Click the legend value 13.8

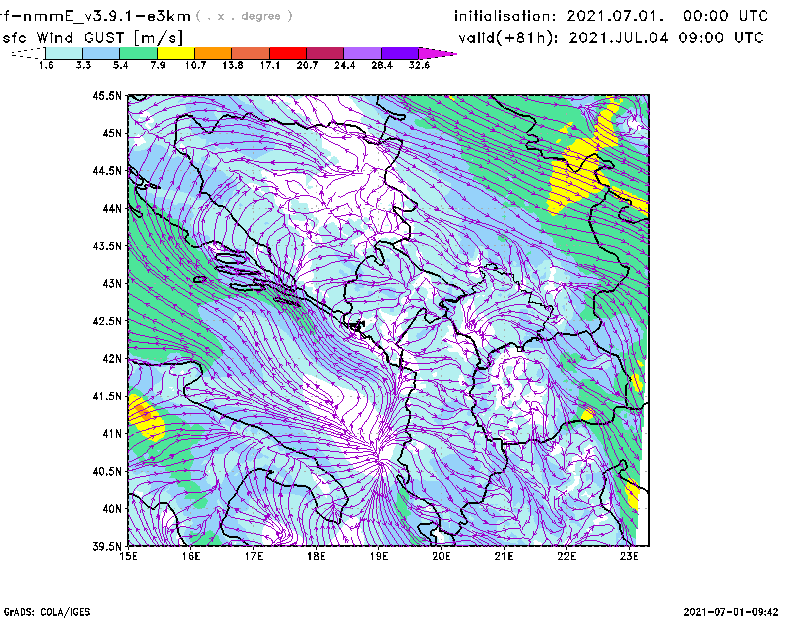(233, 65)
